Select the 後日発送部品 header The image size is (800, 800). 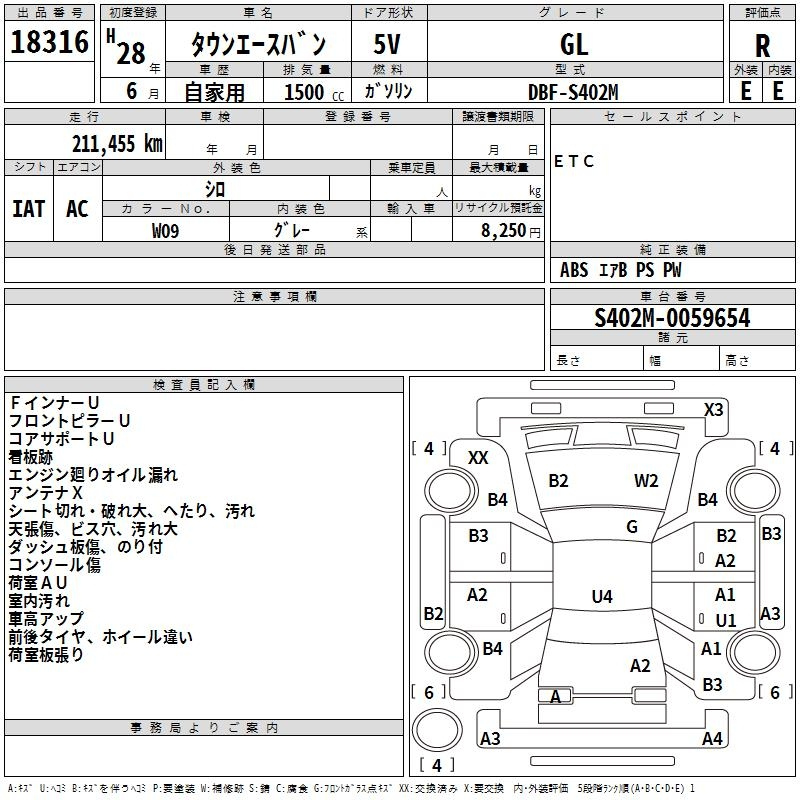click(275, 249)
